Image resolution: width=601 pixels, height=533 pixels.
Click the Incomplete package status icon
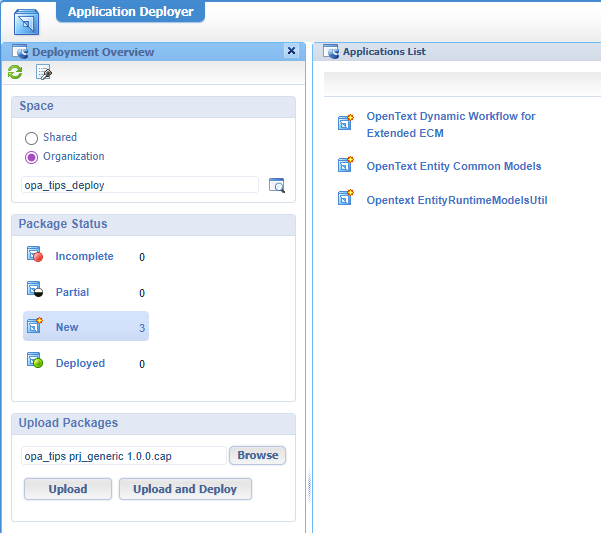[35, 256]
